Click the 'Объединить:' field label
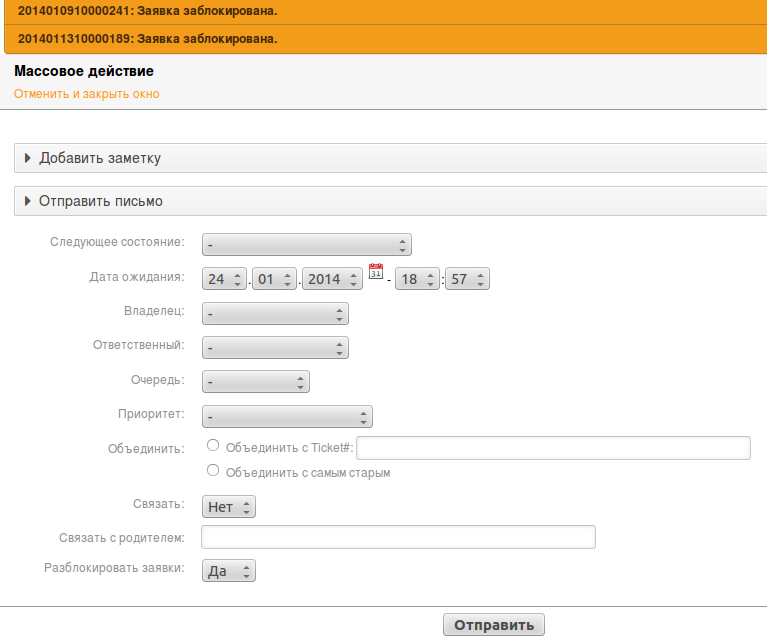767x644 pixels. (x=146, y=449)
